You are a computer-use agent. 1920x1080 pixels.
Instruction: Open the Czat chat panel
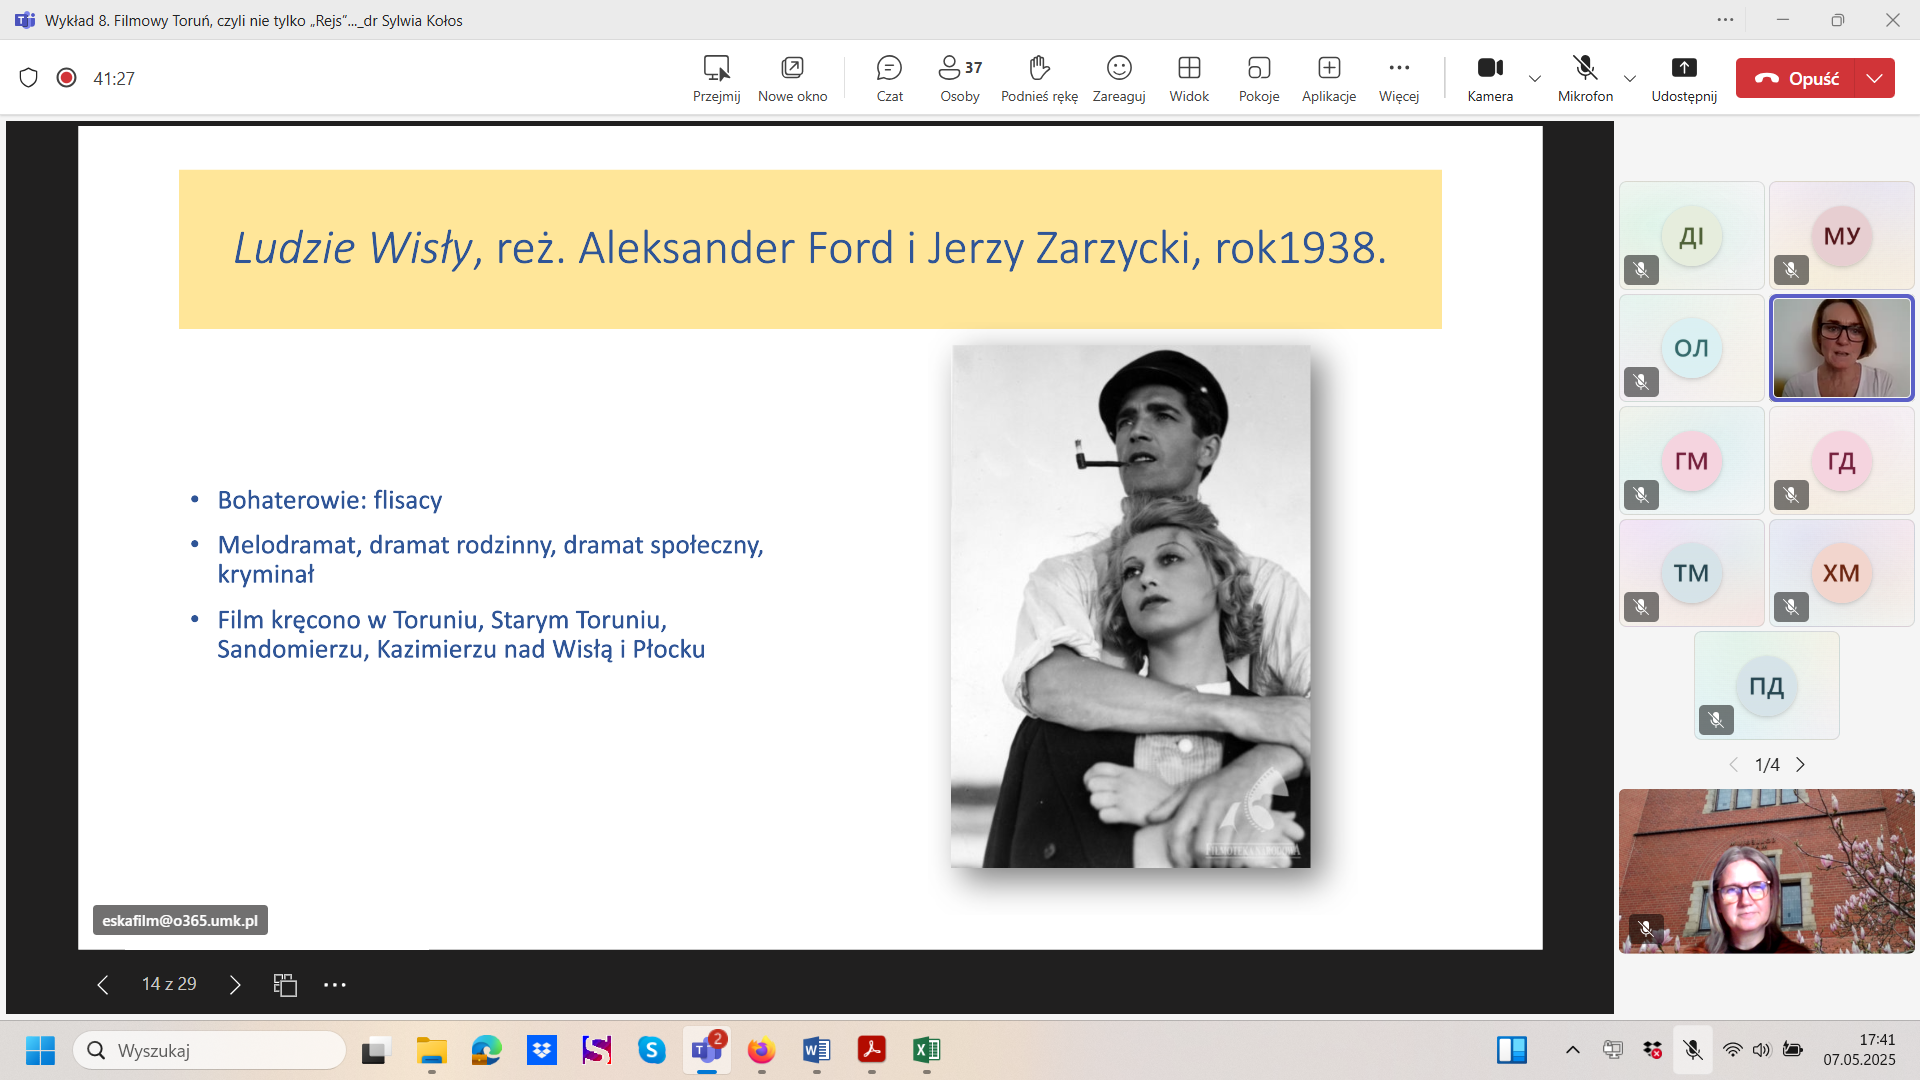click(889, 78)
